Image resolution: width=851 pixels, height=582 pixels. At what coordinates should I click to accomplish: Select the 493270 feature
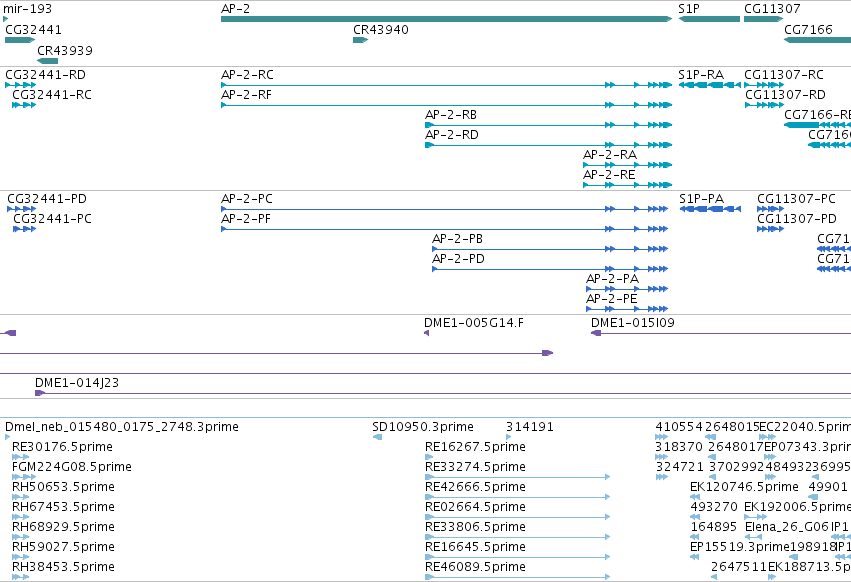(x=695, y=517)
